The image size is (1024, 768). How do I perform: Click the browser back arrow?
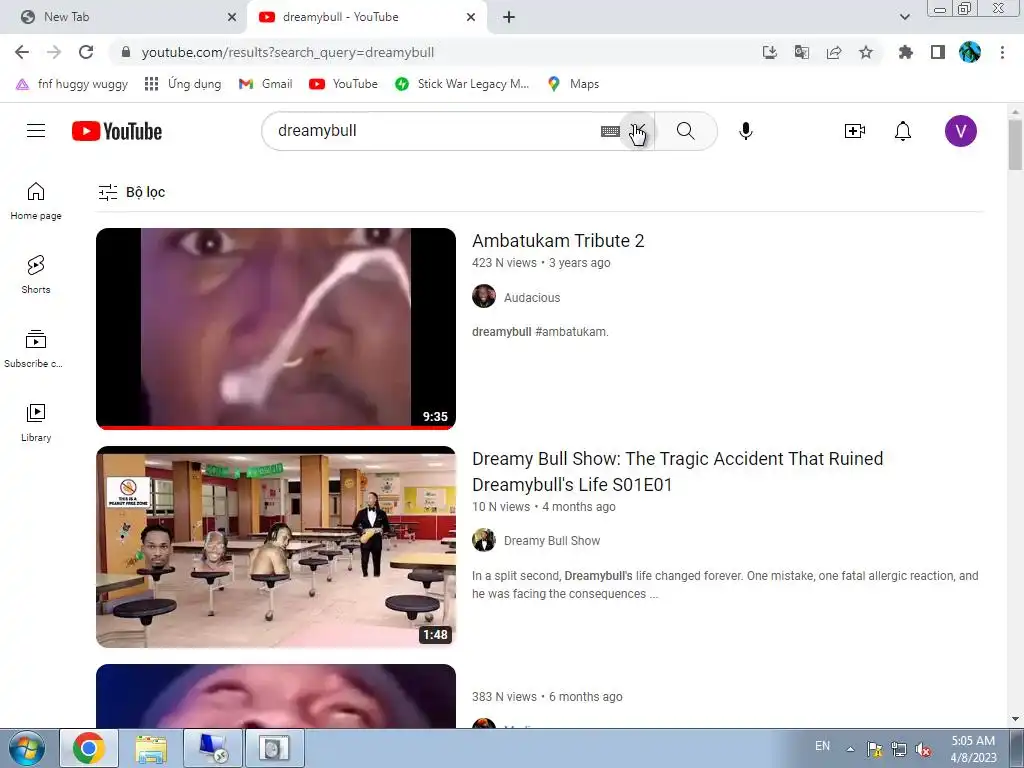coord(22,52)
